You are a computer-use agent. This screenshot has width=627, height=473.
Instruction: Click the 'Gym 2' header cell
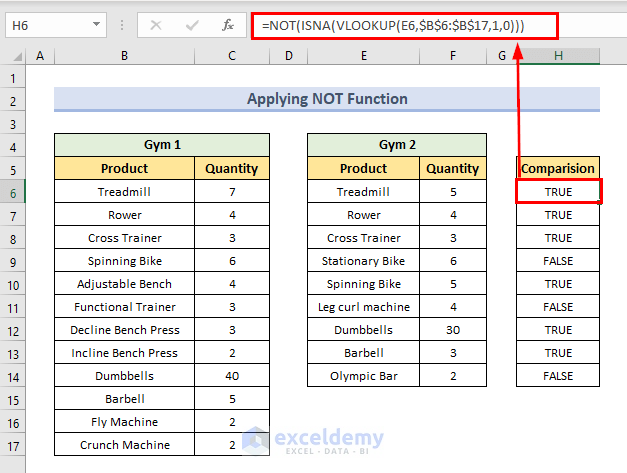[397, 145]
